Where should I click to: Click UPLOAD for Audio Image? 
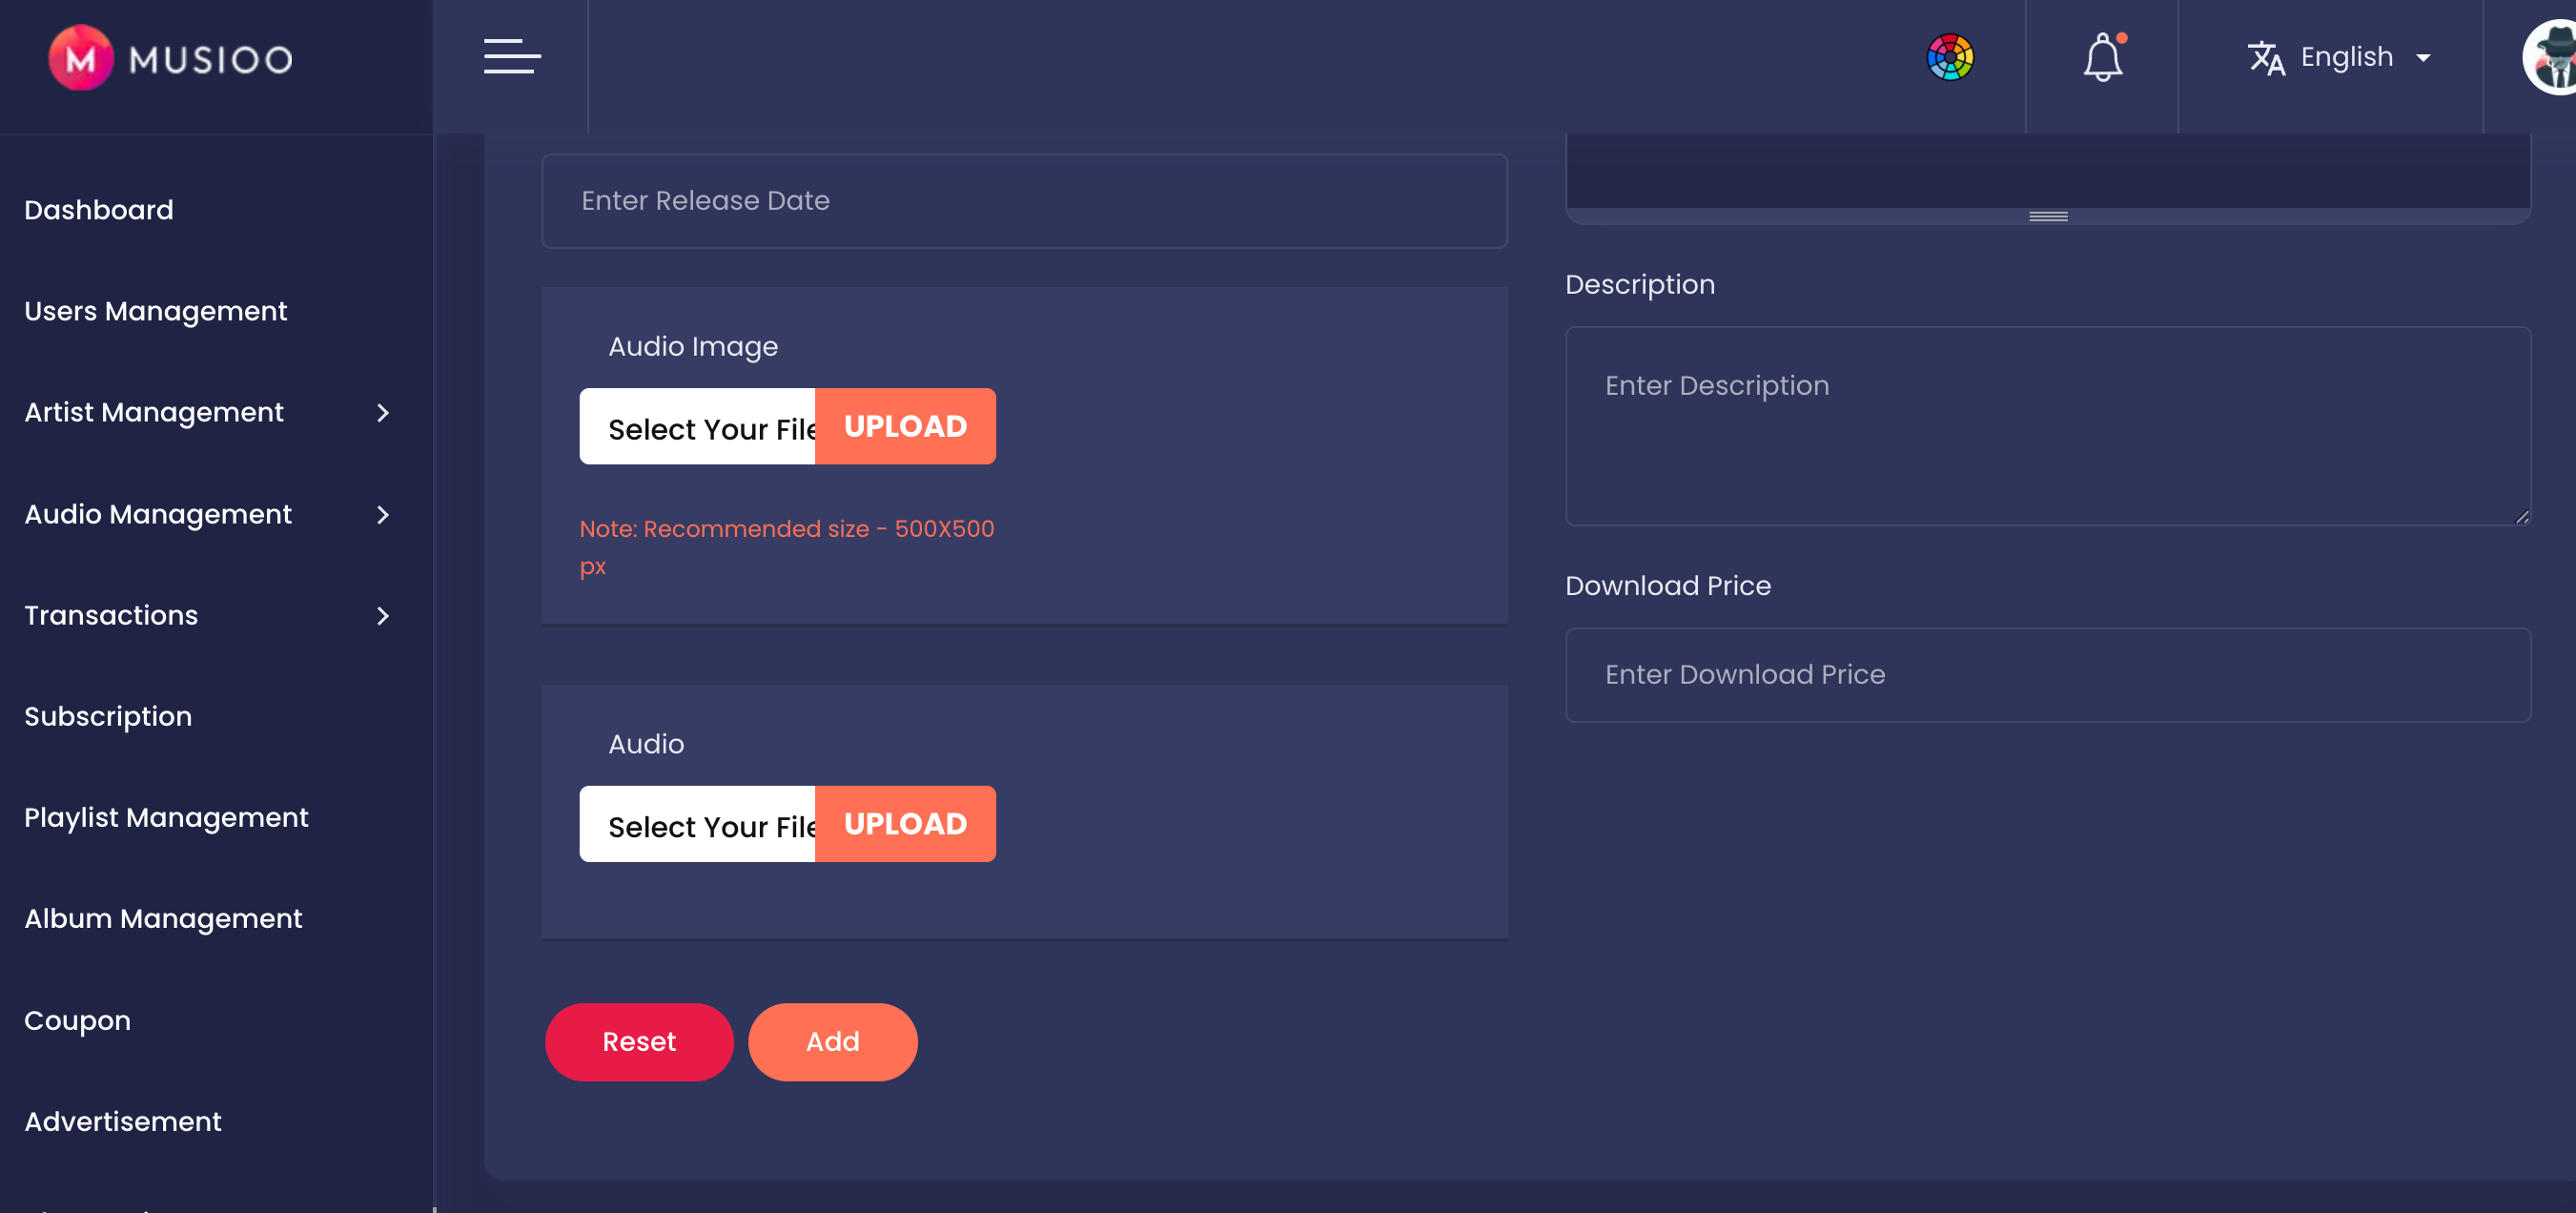(905, 427)
